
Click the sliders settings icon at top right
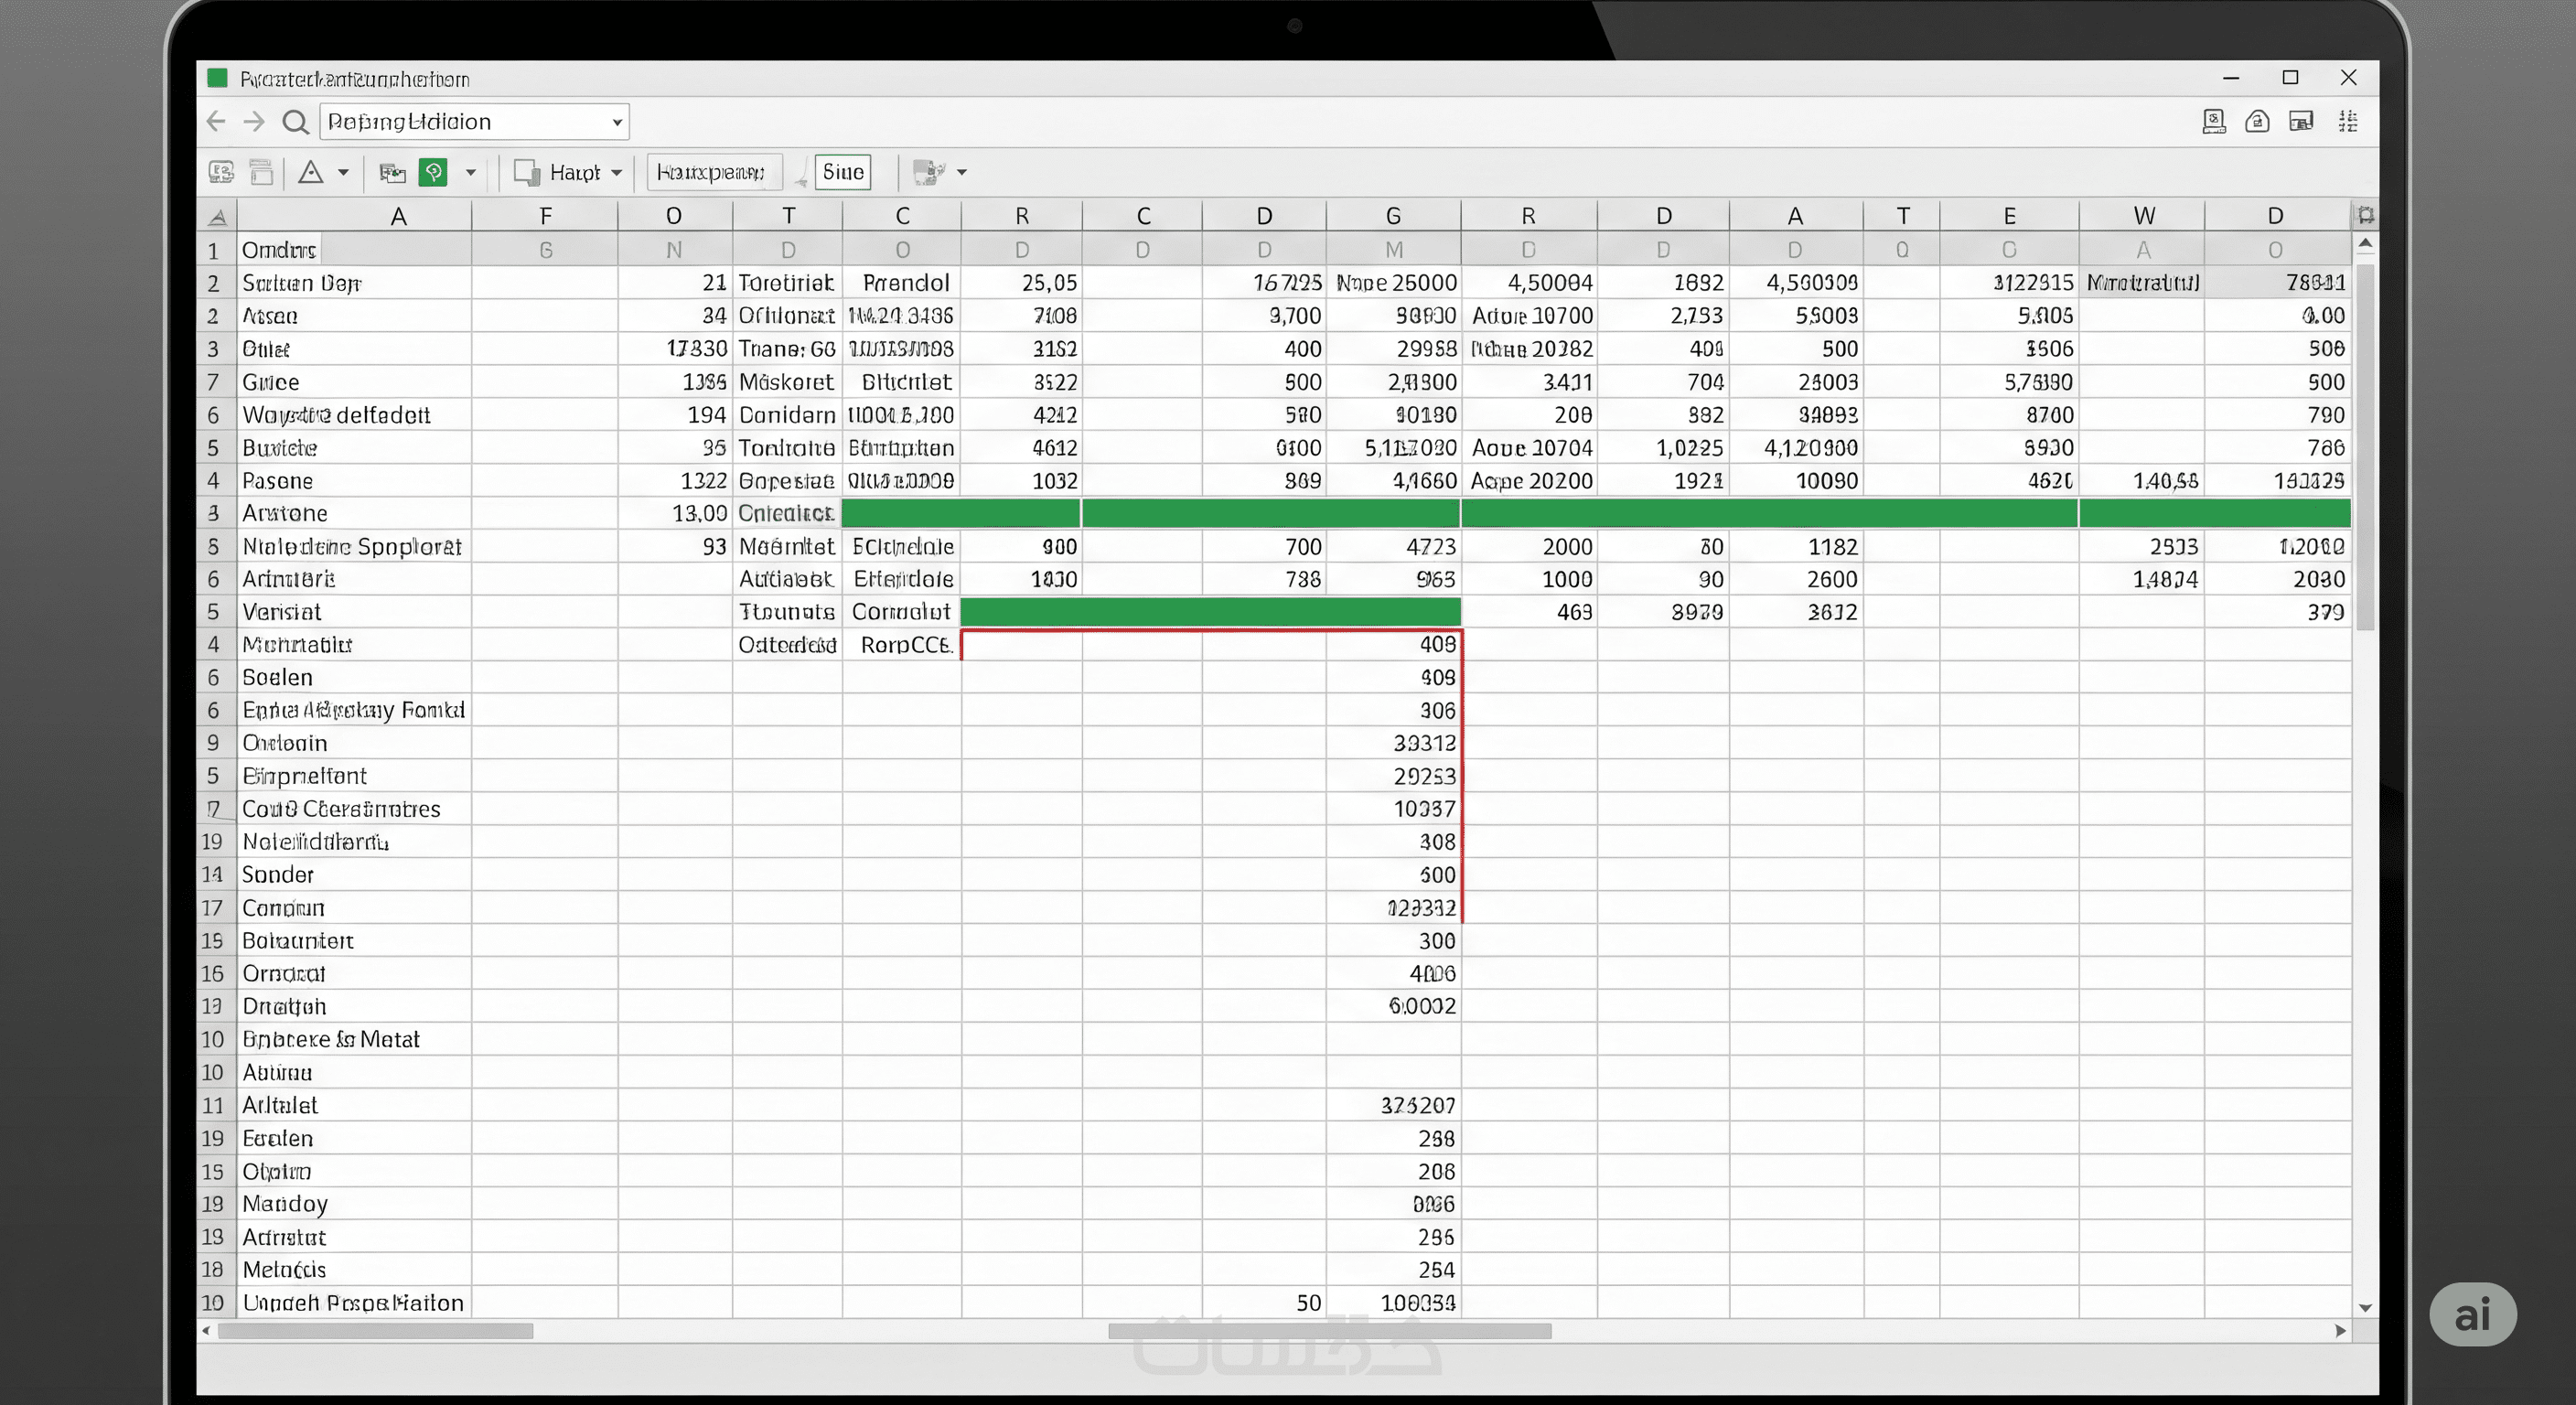(2348, 122)
